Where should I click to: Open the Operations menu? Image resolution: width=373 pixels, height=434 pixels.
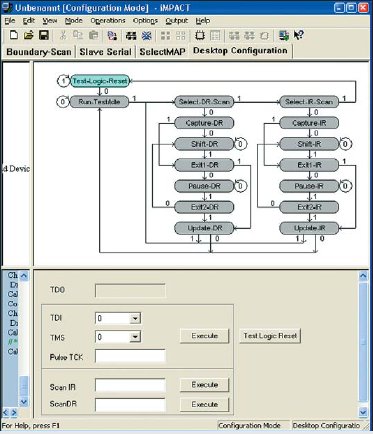coord(108,21)
